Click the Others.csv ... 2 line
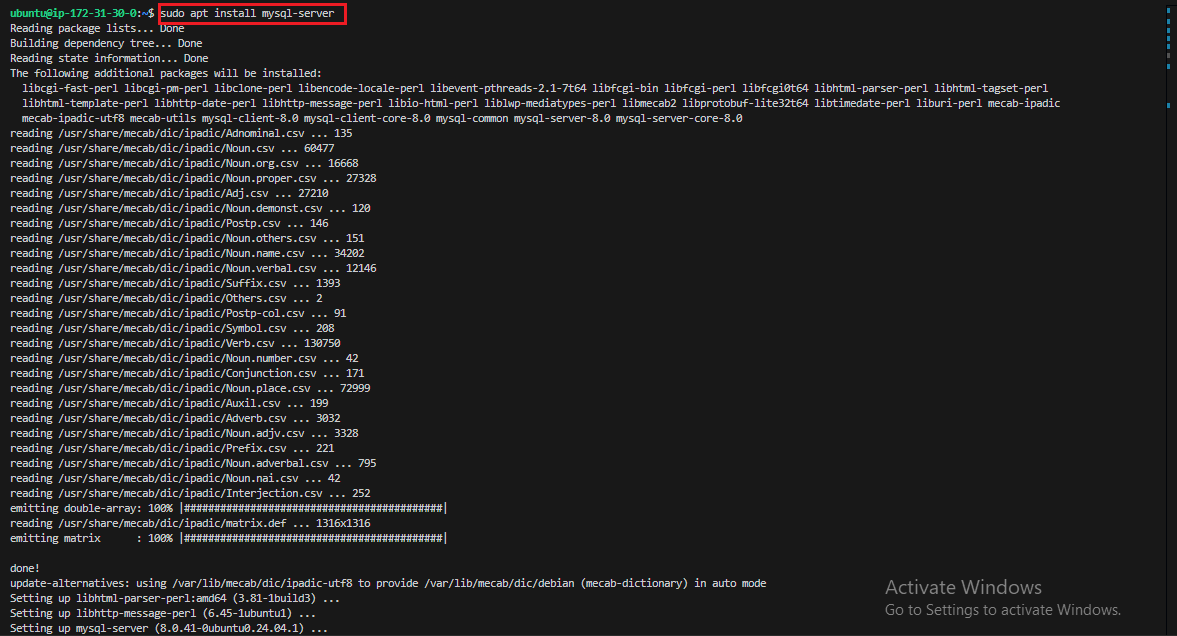Image resolution: width=1177 pixels, height=636 pixels. tap(166, 299)
